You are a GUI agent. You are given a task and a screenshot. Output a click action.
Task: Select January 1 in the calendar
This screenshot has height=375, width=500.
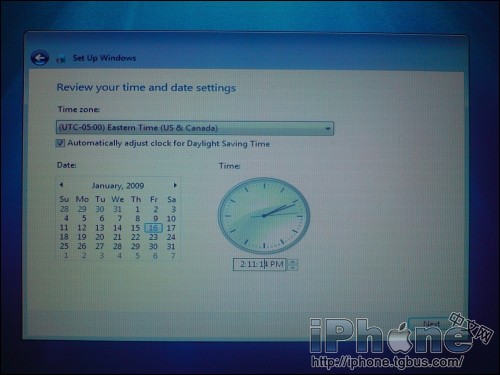point(137,209)
